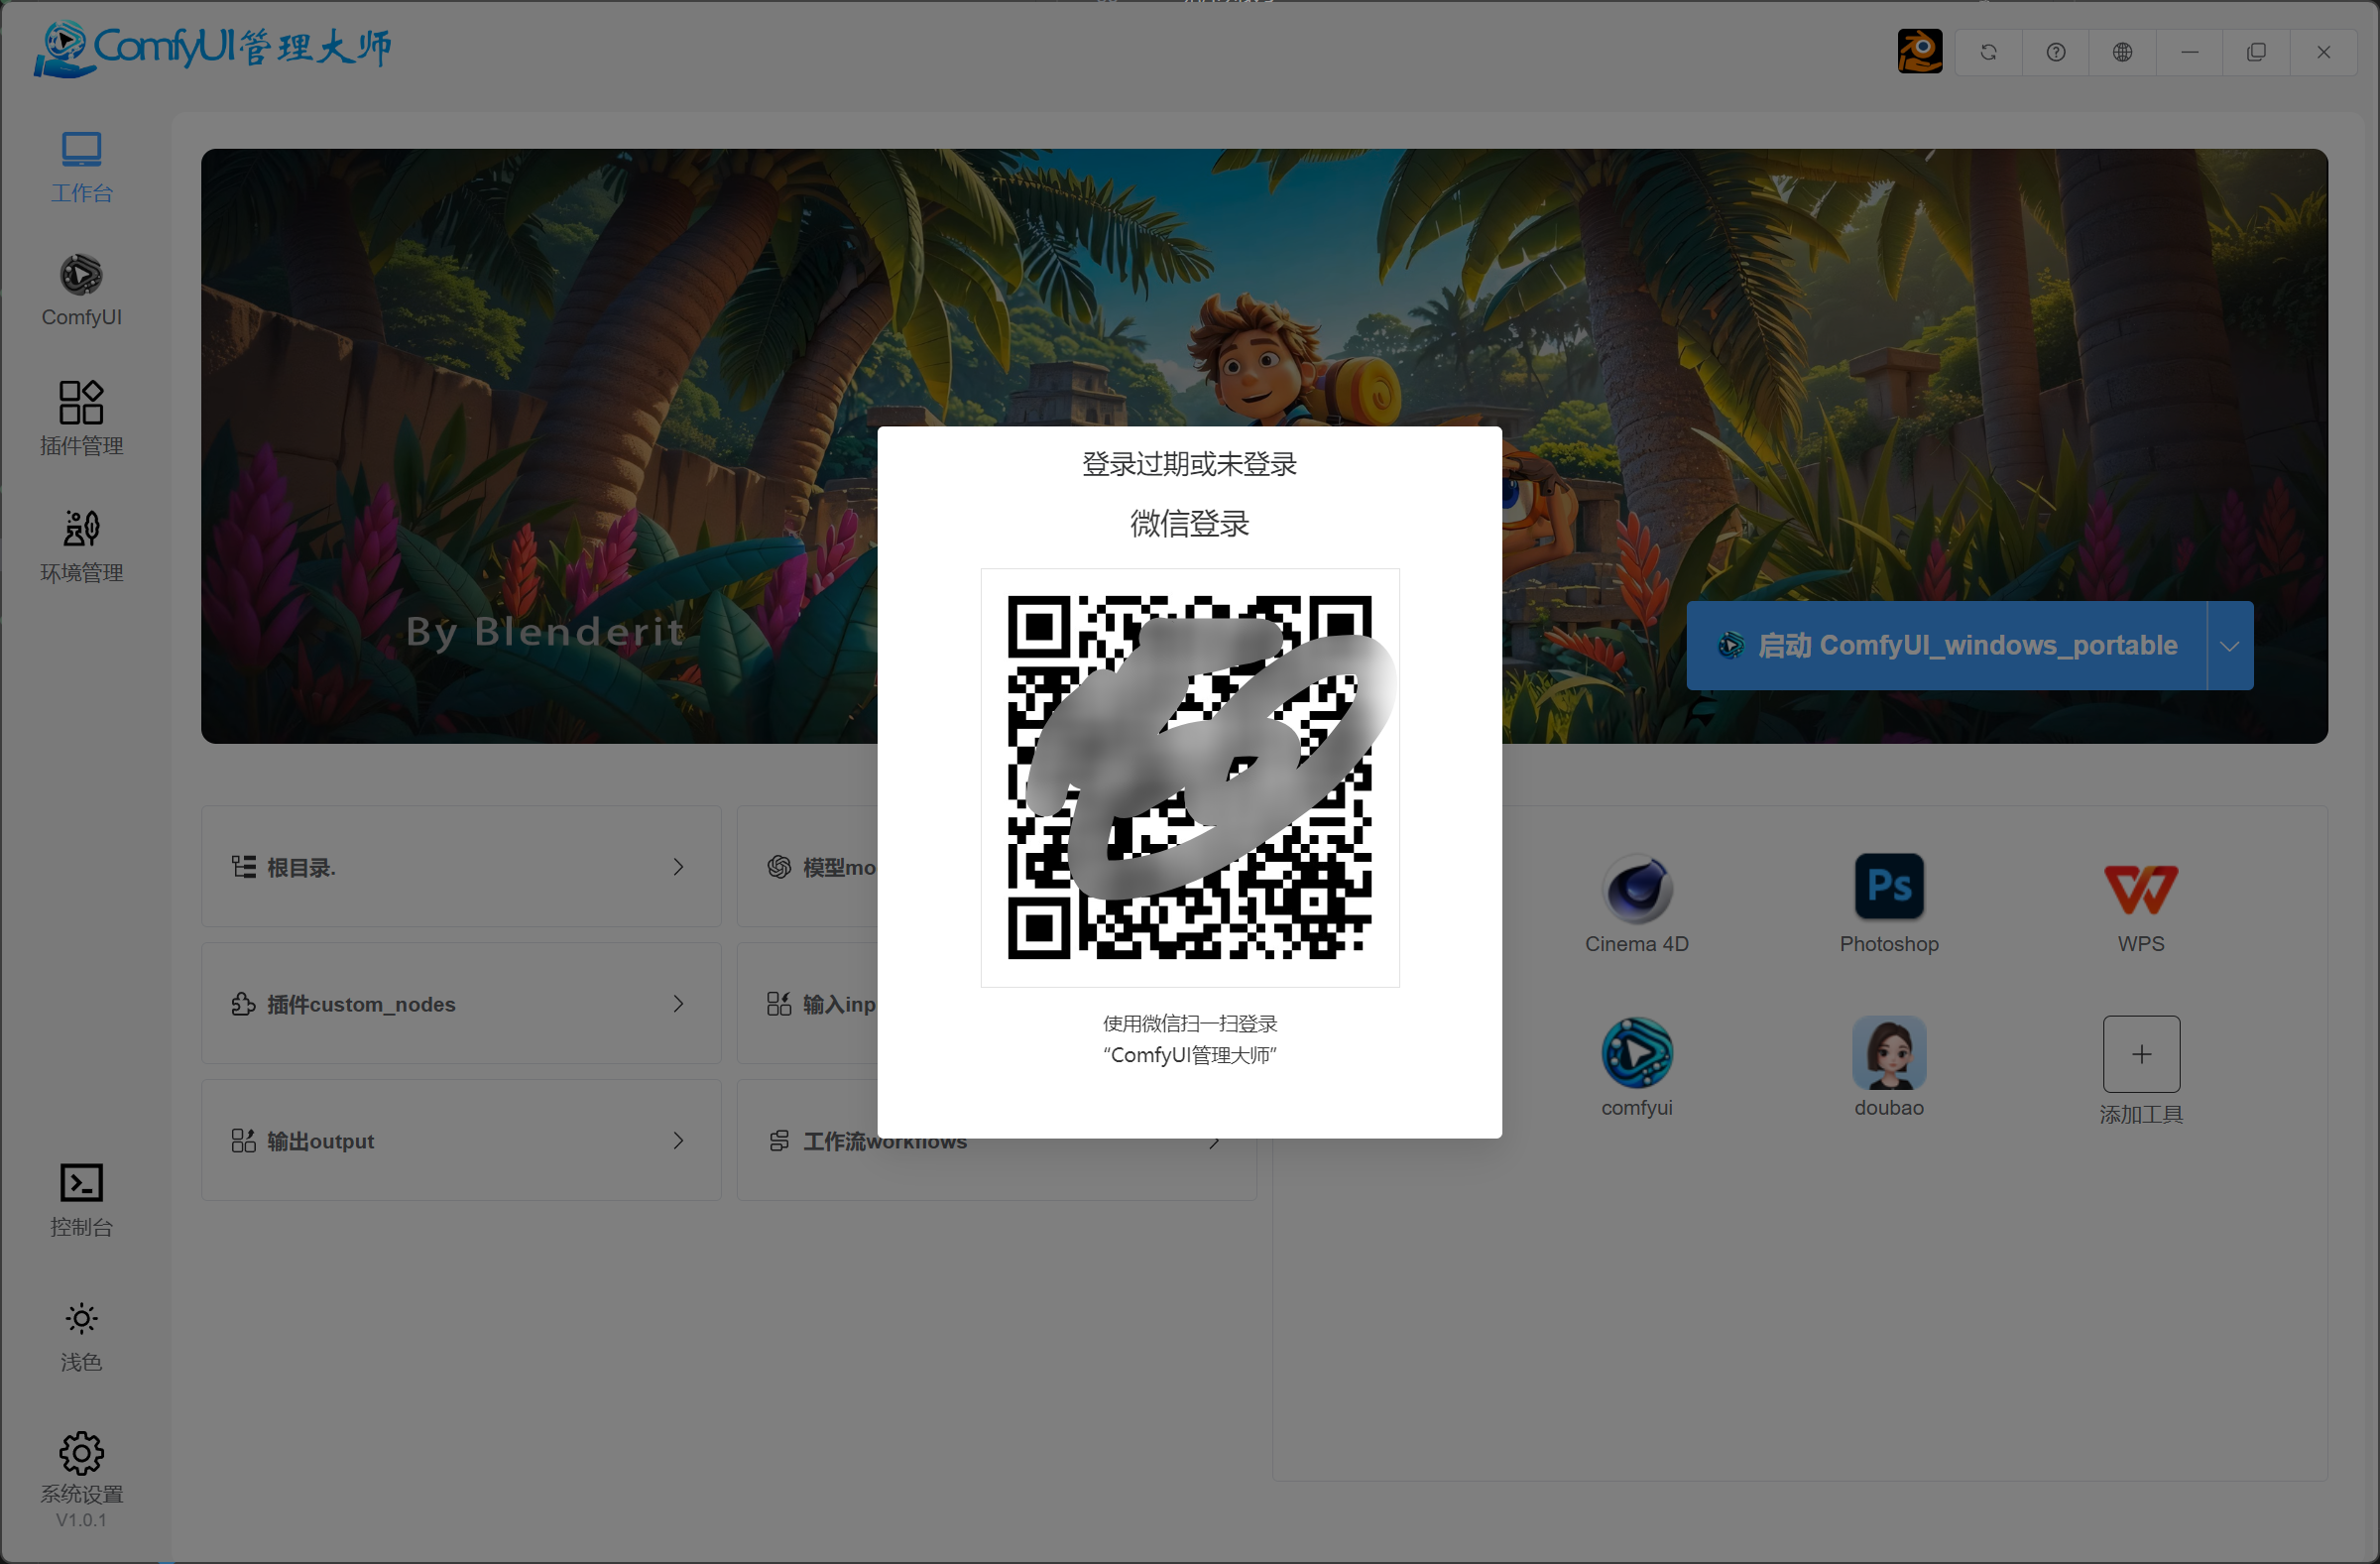This screenshot has width=2380, height=1564.
Task: Expand the ComfyUI_windows_portable launch options dropdown
Action: [2230, 645]
